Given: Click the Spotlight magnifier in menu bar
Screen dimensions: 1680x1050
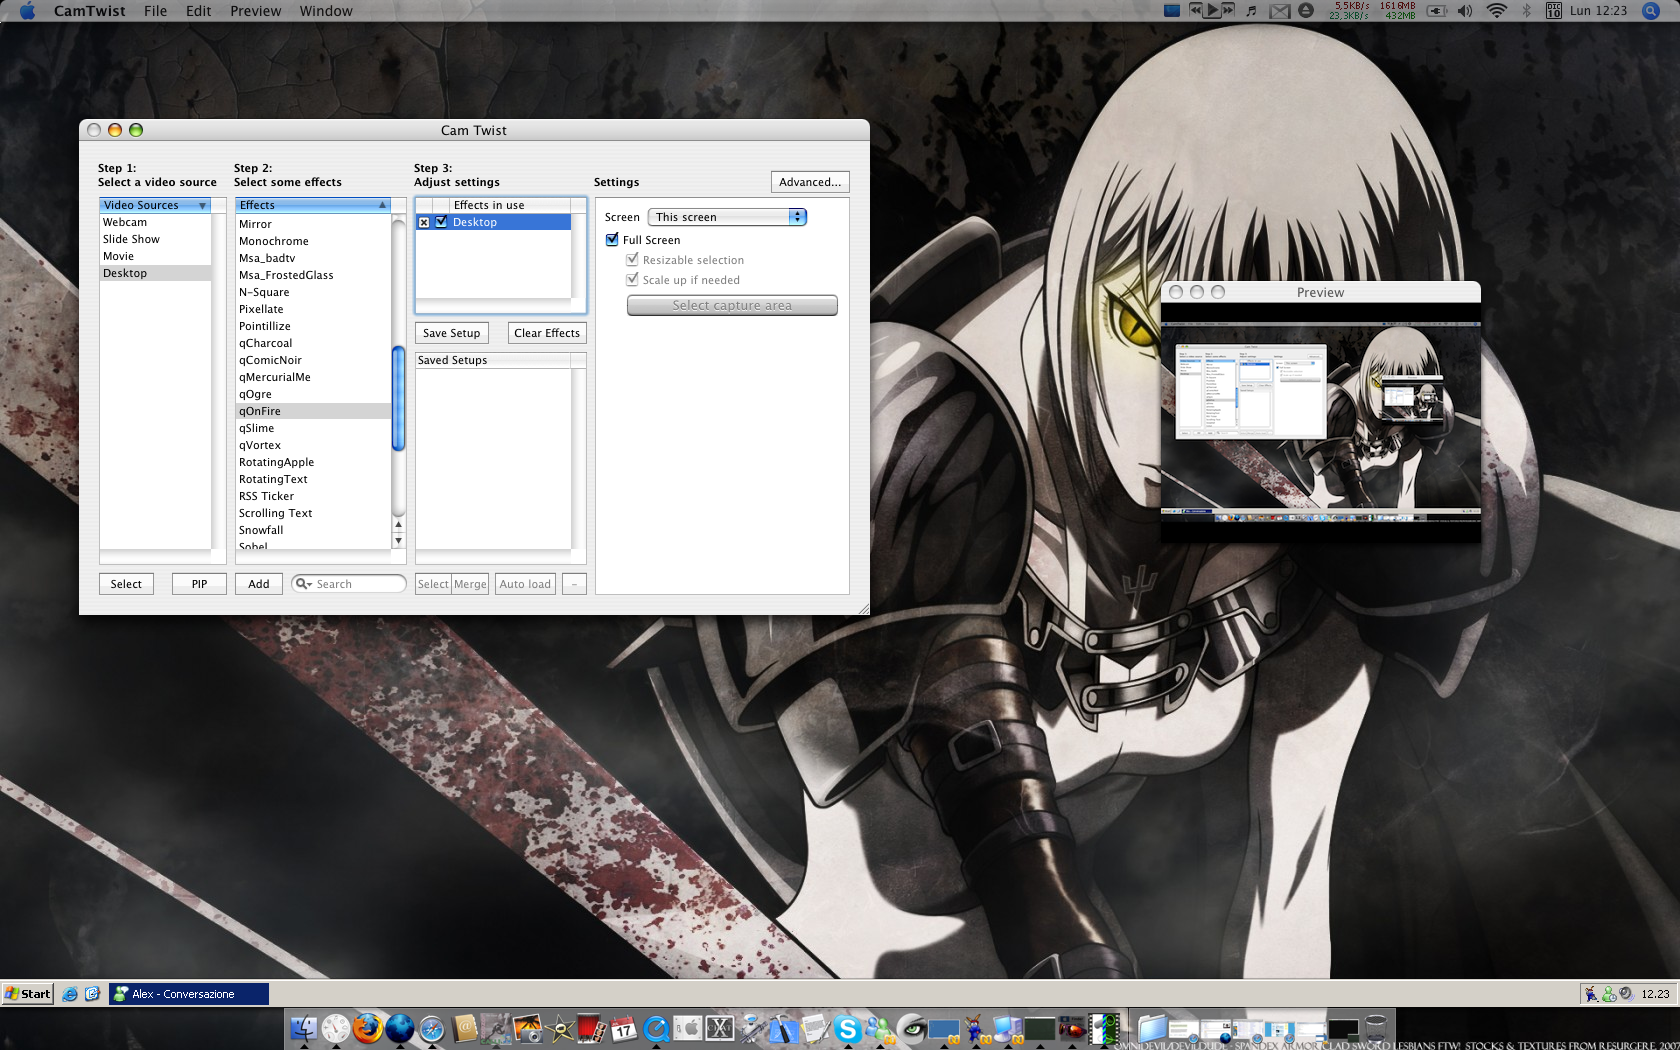Looking at the screenshot, I should click(x=1651, y=11).
